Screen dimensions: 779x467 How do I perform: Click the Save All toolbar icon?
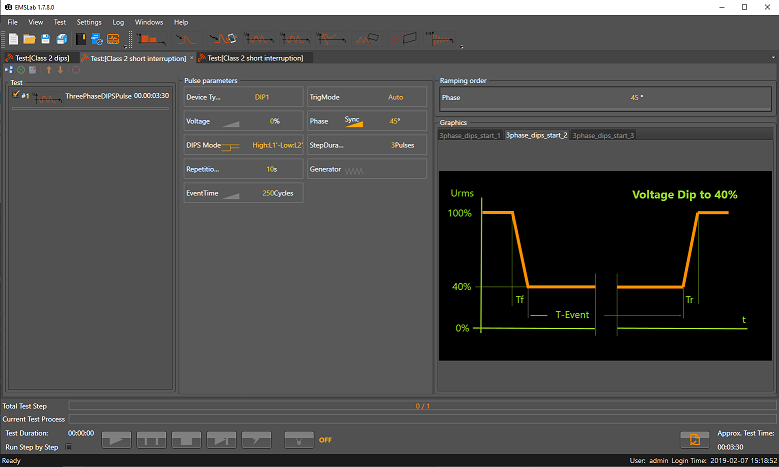pos(62,39)
